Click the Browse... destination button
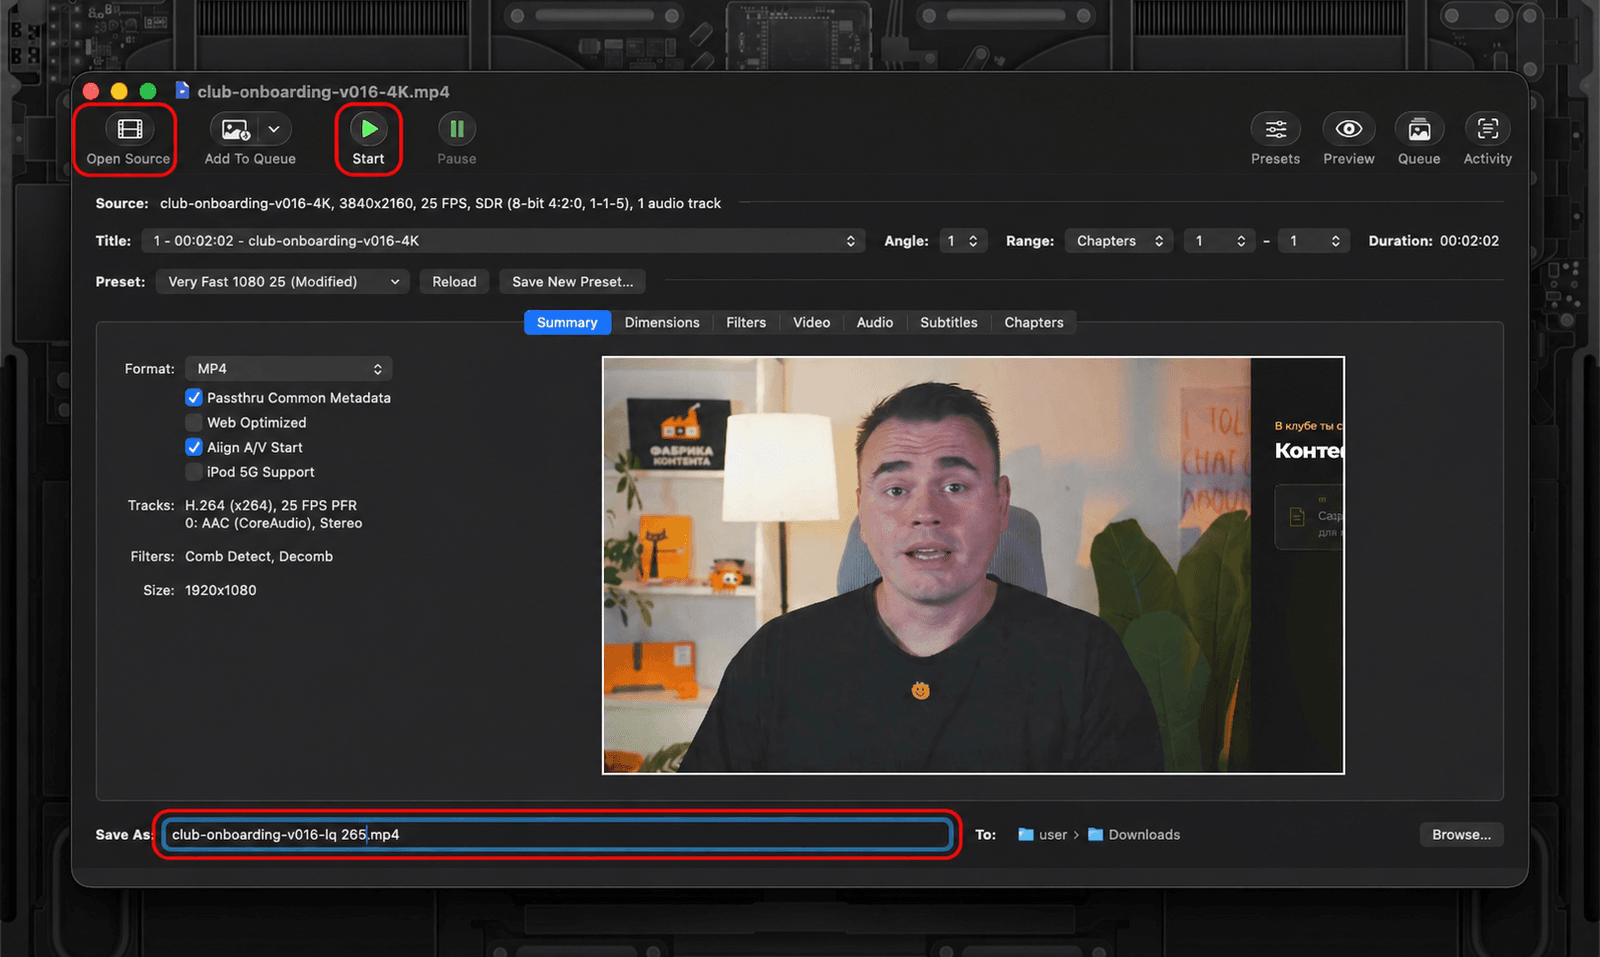The height and width of the screenshot is (957, 1600). (x=1461, y=834)
